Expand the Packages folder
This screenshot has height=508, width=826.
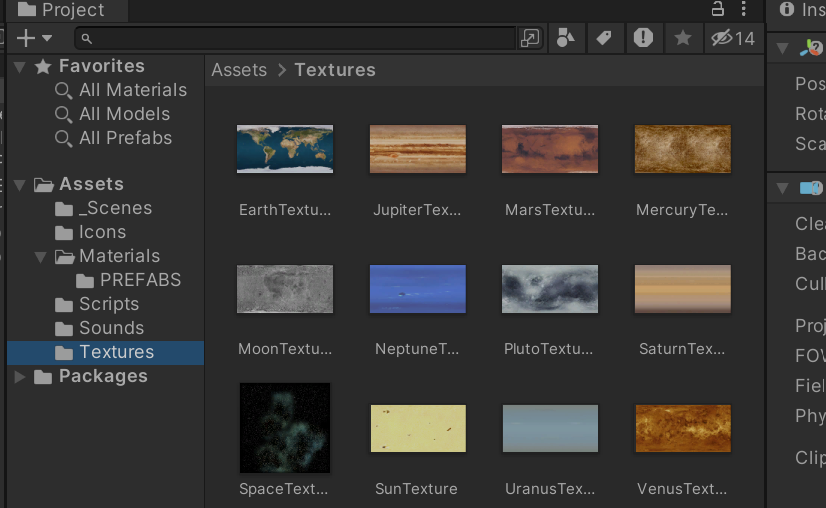click(20, 377)
